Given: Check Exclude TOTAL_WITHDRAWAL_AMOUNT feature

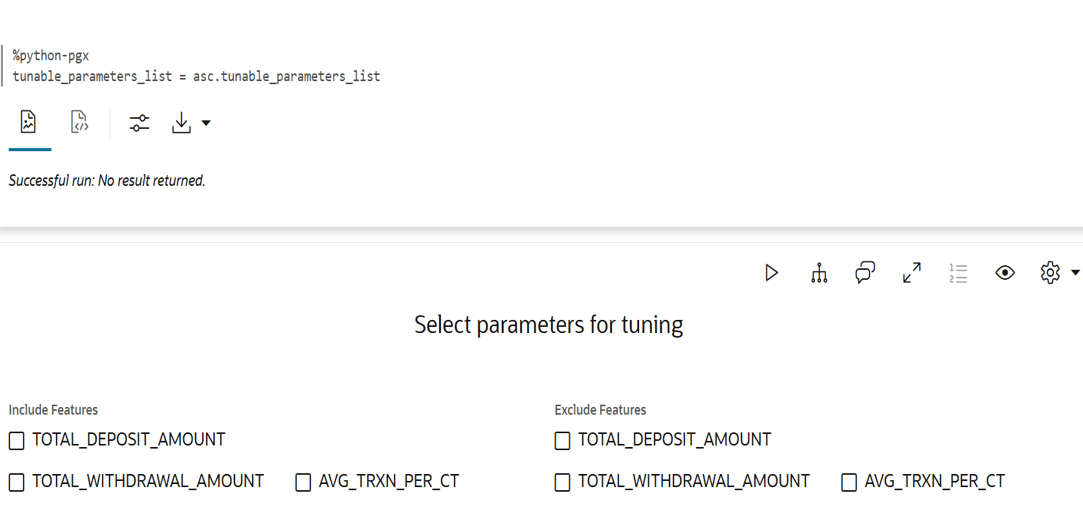Looking at the screenshot, I should (562, 482).
